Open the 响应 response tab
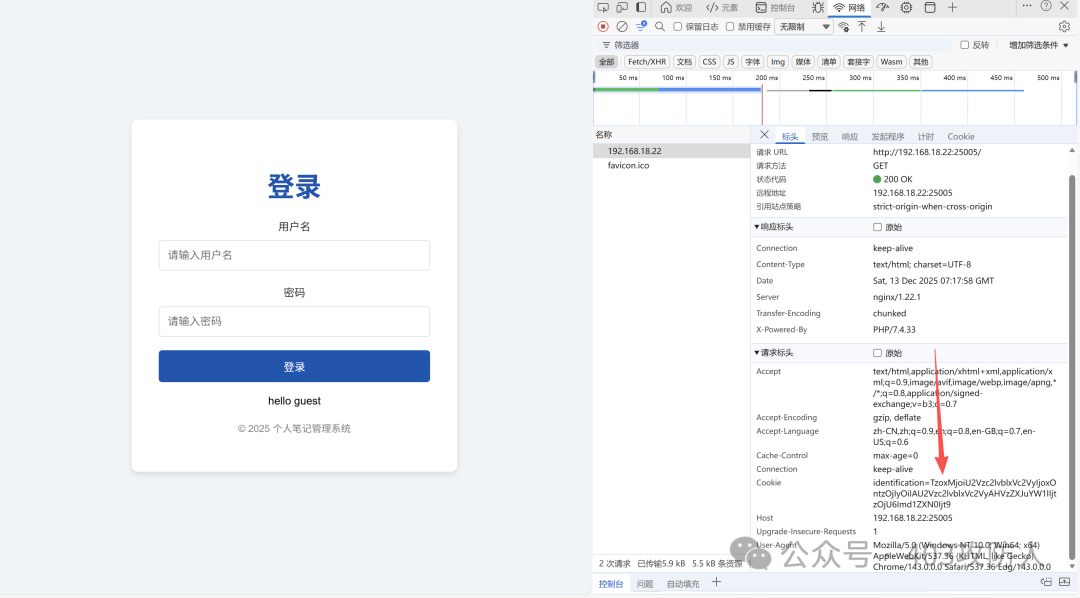Screen dimensions: 1080x598 coord(850,136)
